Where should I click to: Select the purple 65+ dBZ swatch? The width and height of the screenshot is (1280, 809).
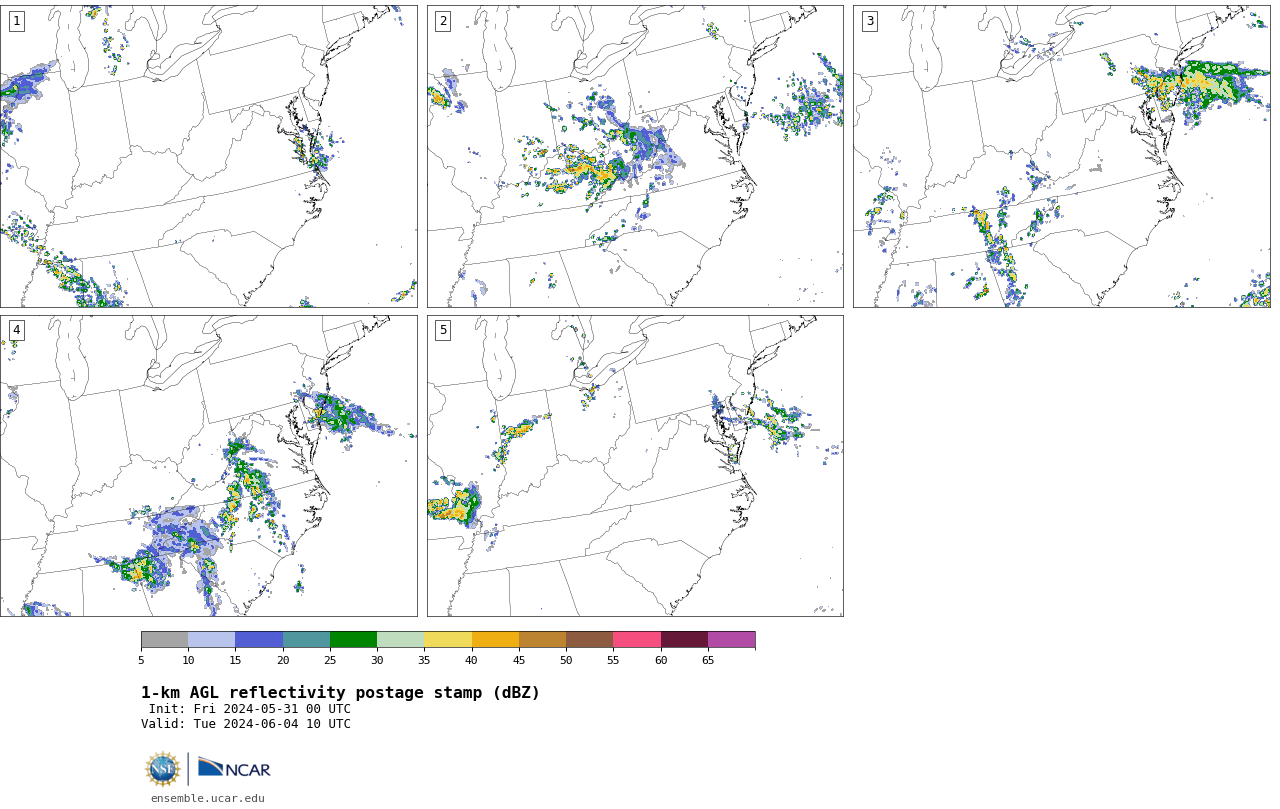731,640
